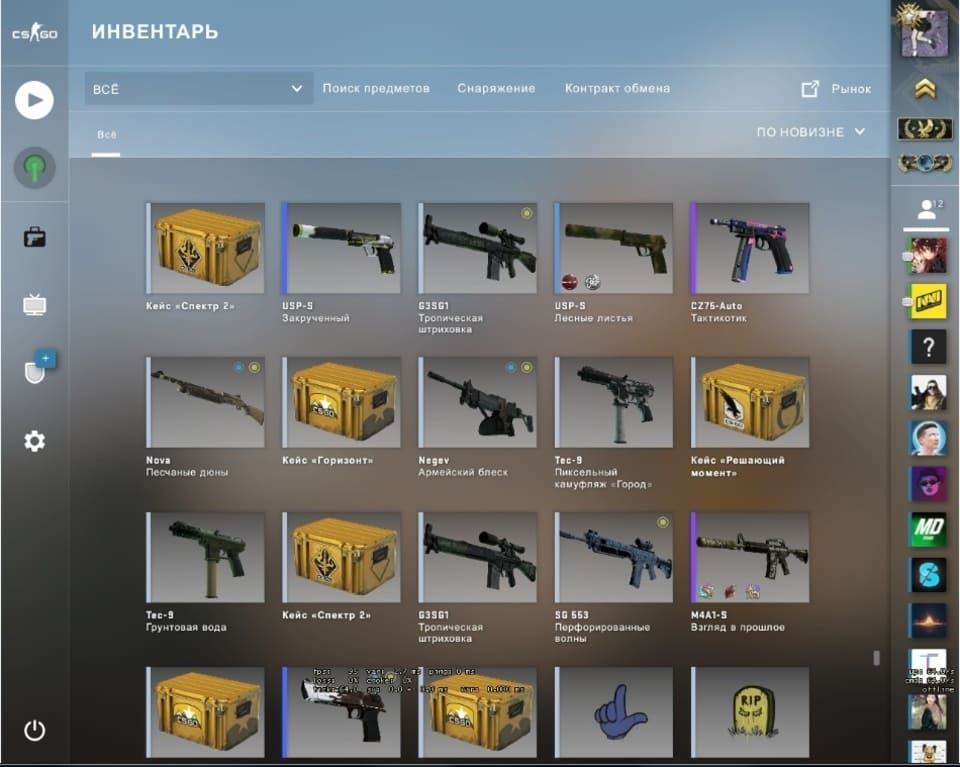Image resolution: width=960 pixels, height=767 pixels.
Task: Open the Watch TV icon
Action: point(34,304)
